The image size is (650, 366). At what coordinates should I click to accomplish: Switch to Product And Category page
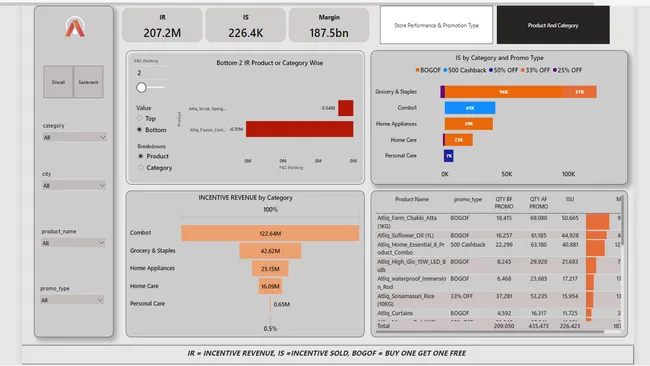[x=553, y=25]
